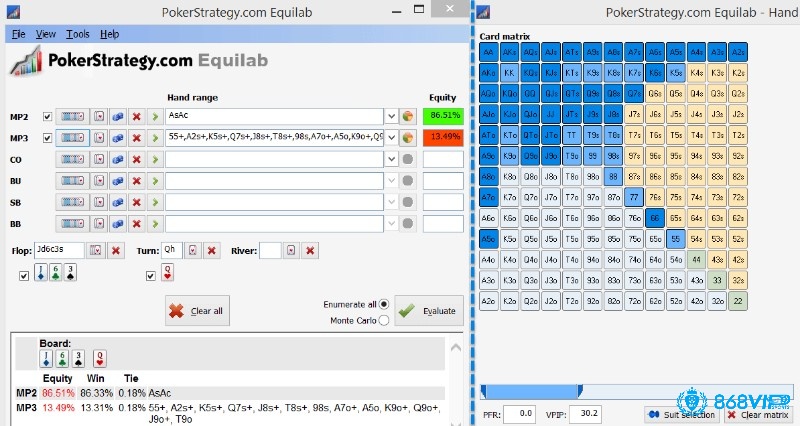Select 44 cell in card matrix
The image size is (800, 426).
coord(696,260)
